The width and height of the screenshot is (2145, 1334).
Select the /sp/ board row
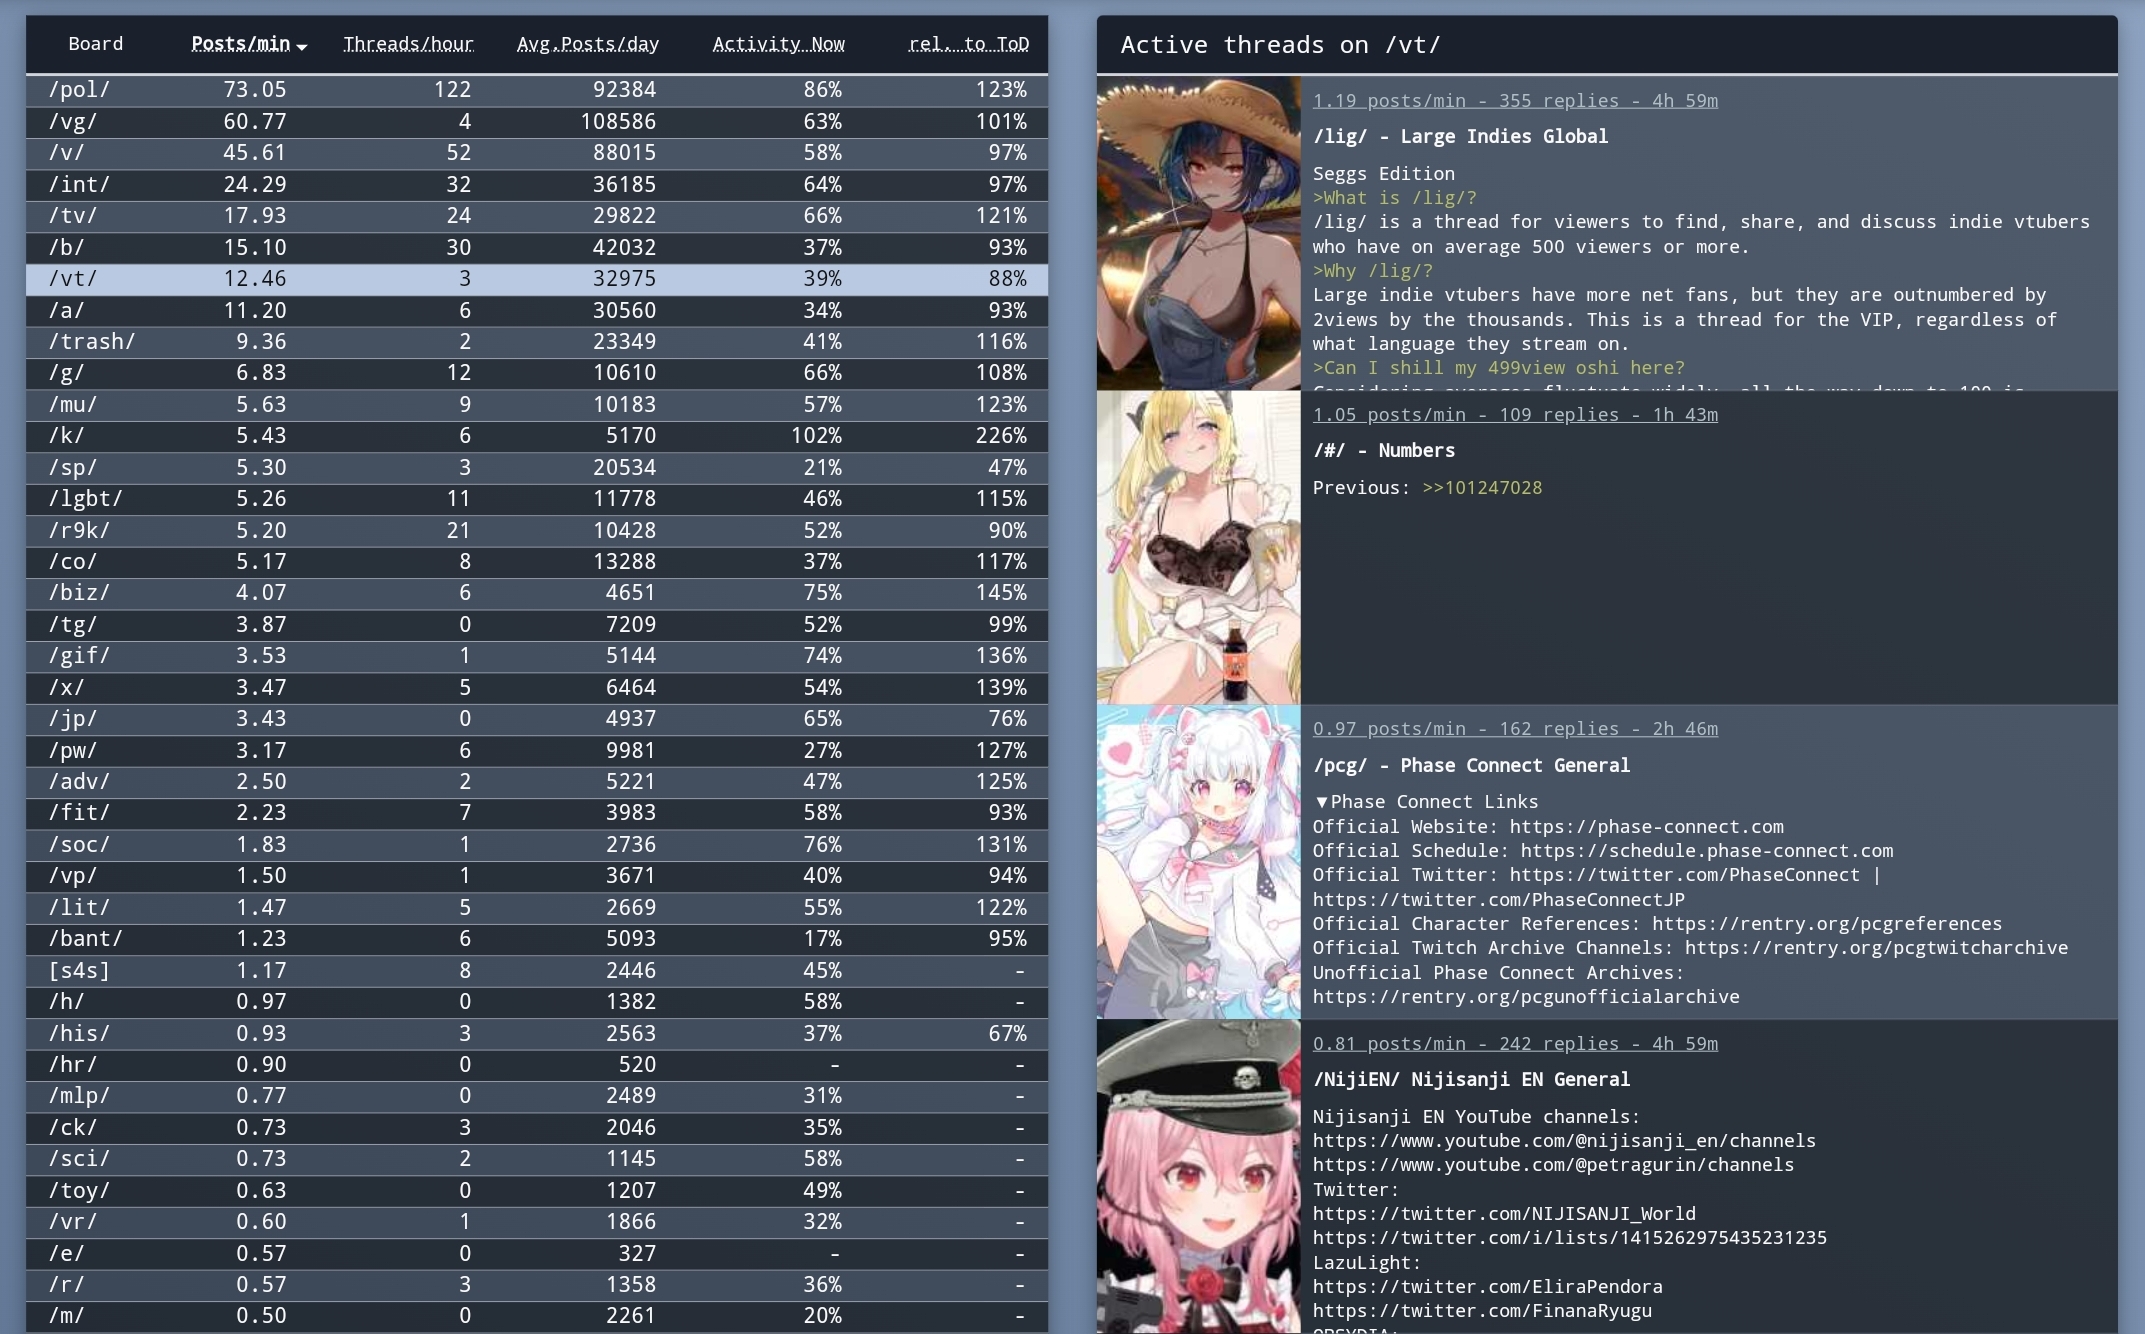(x=537, y=468)
